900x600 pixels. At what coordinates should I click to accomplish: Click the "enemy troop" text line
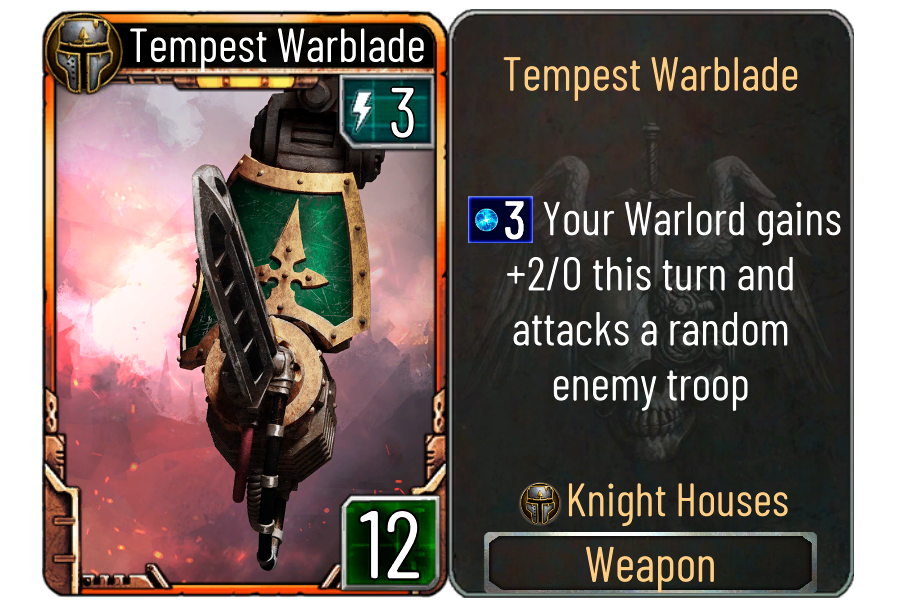[x=650, y=388]
